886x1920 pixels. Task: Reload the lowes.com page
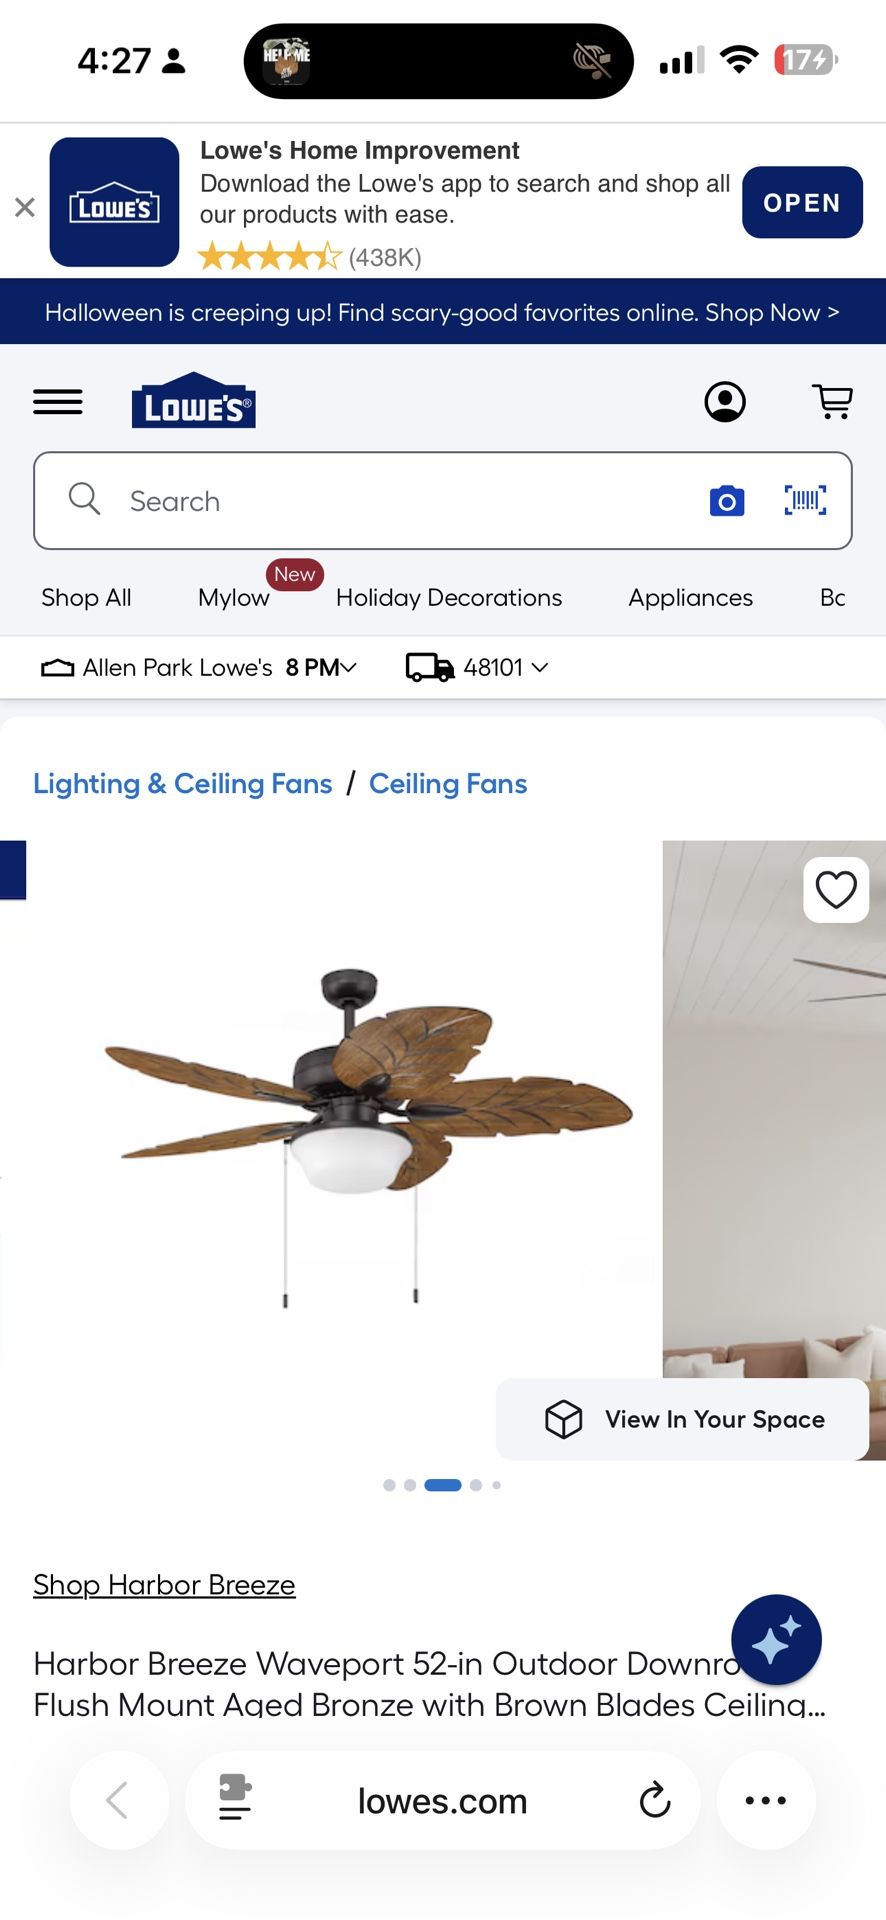655,1800
